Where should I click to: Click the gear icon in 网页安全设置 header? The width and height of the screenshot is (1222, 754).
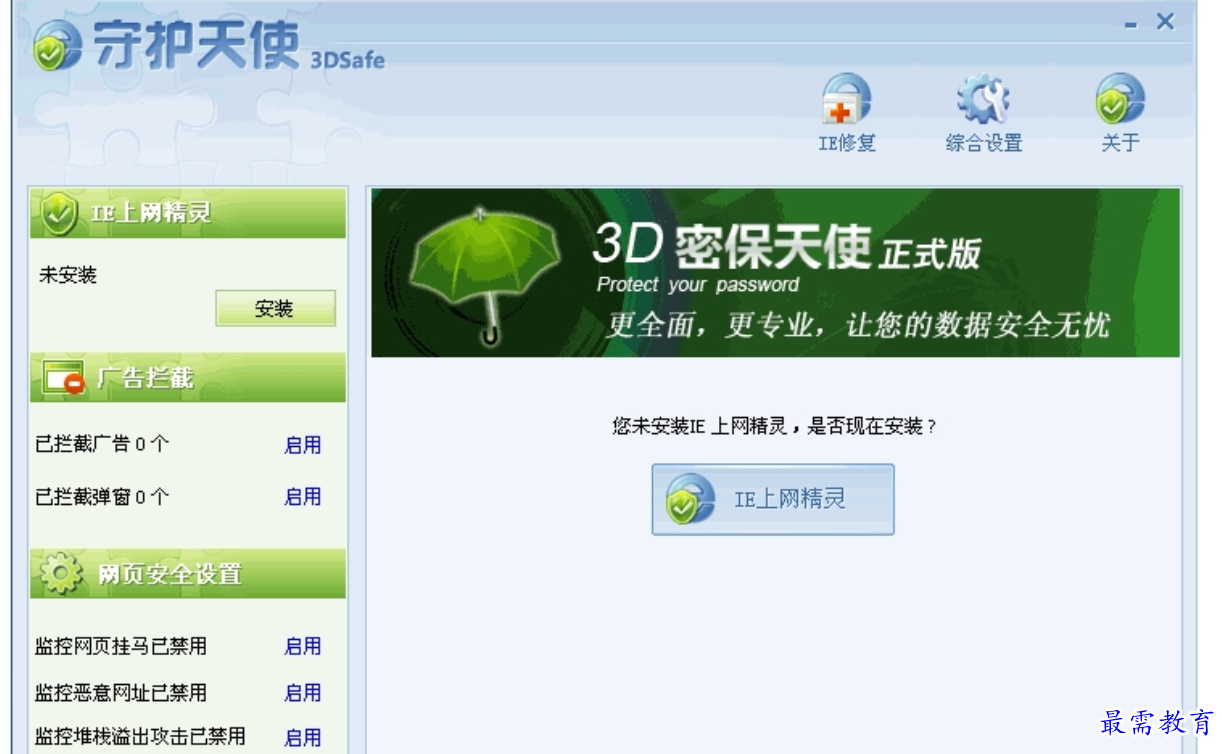(x=62, y=574)
